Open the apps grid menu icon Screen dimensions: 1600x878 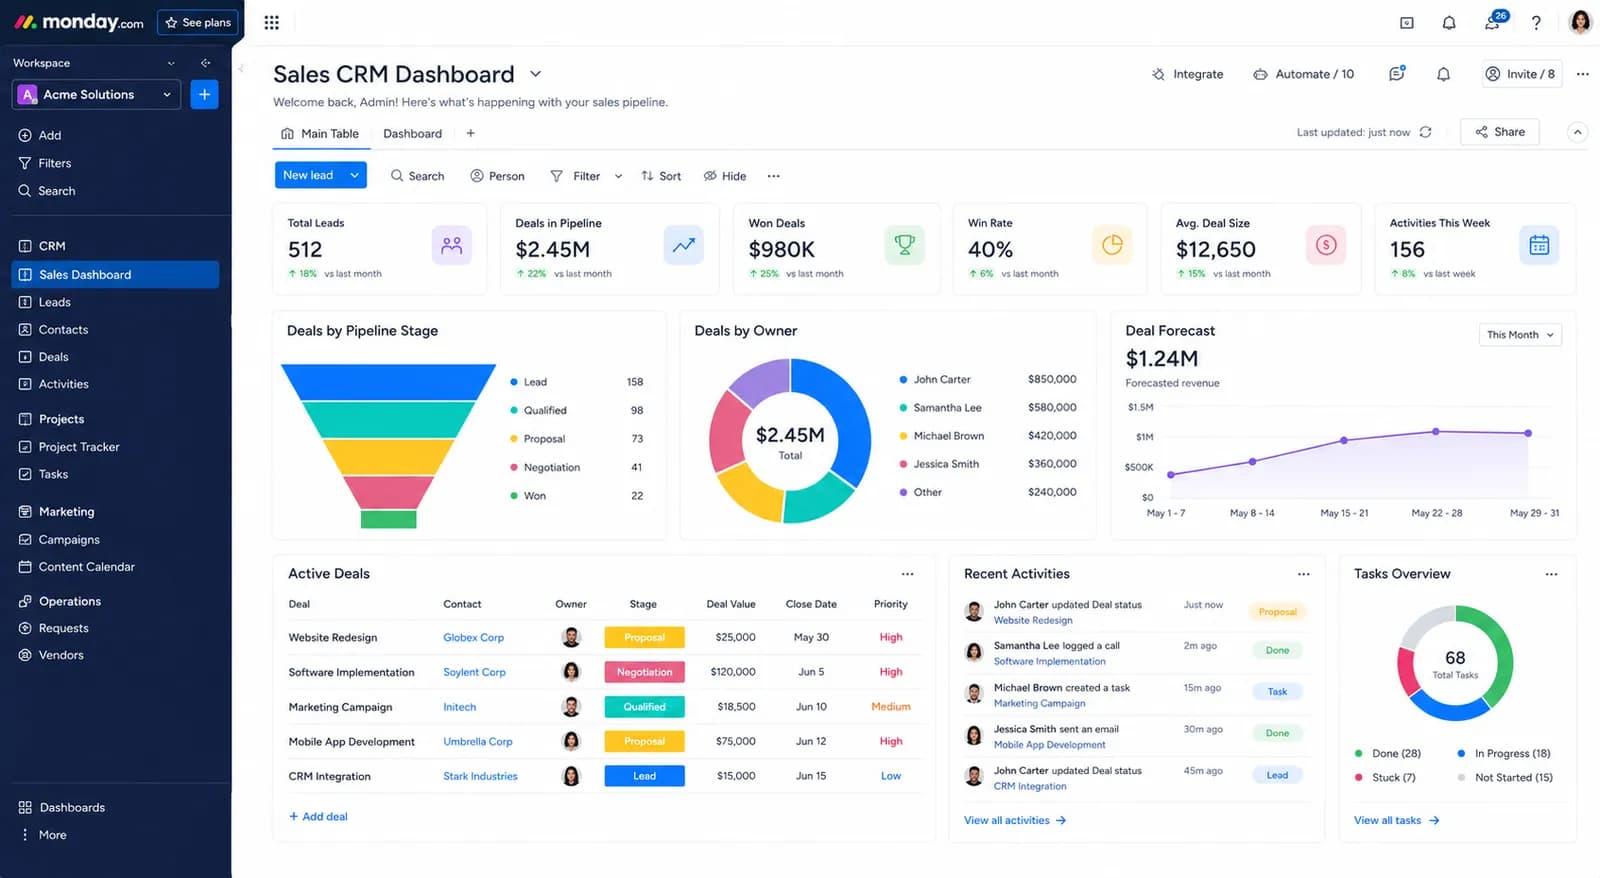(x=271, y=22)
